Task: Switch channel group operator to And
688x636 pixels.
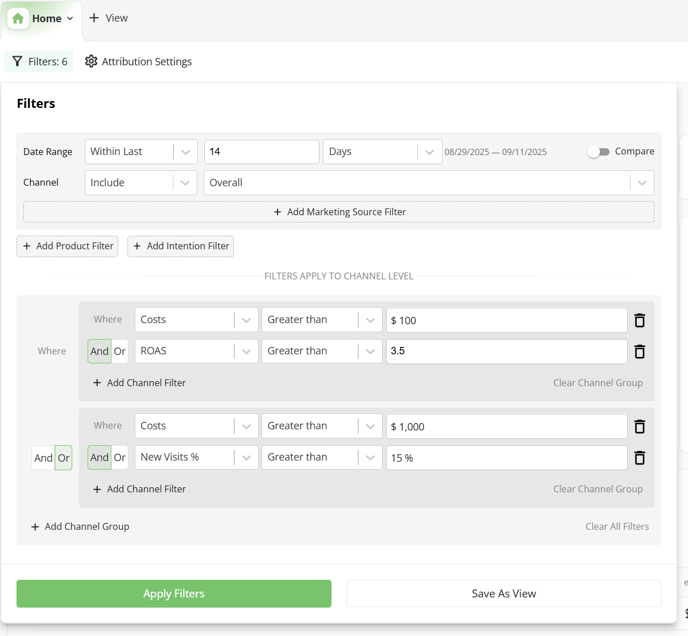Action: [x=43, y=458]
